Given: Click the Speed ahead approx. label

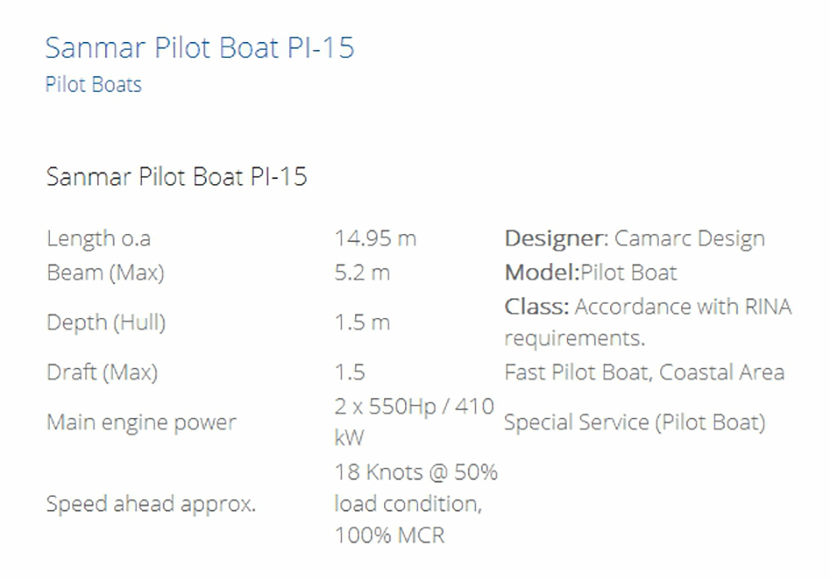Looking at the screenshot, I should (x=151, y=504).
